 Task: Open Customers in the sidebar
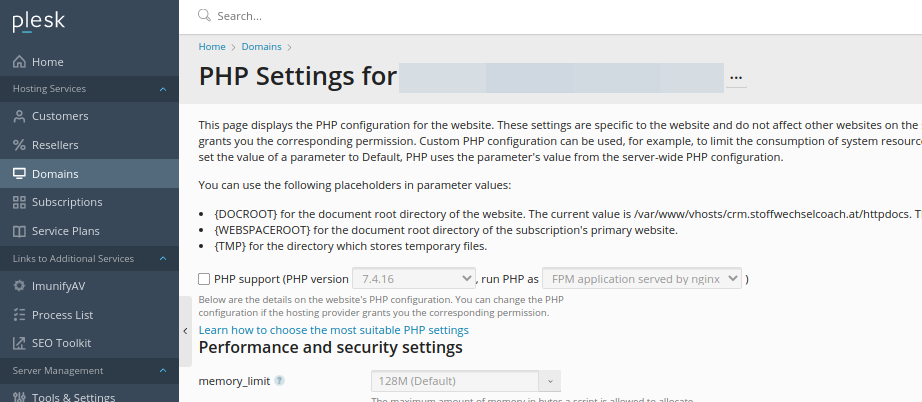89,116
